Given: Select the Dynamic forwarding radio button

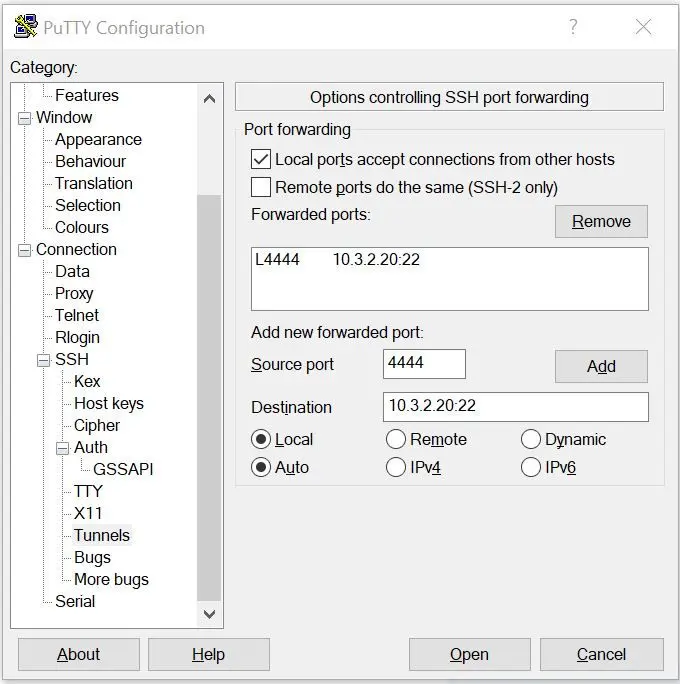Looking at the screenshot, I should pyautogui.click(x=530, y=439).
